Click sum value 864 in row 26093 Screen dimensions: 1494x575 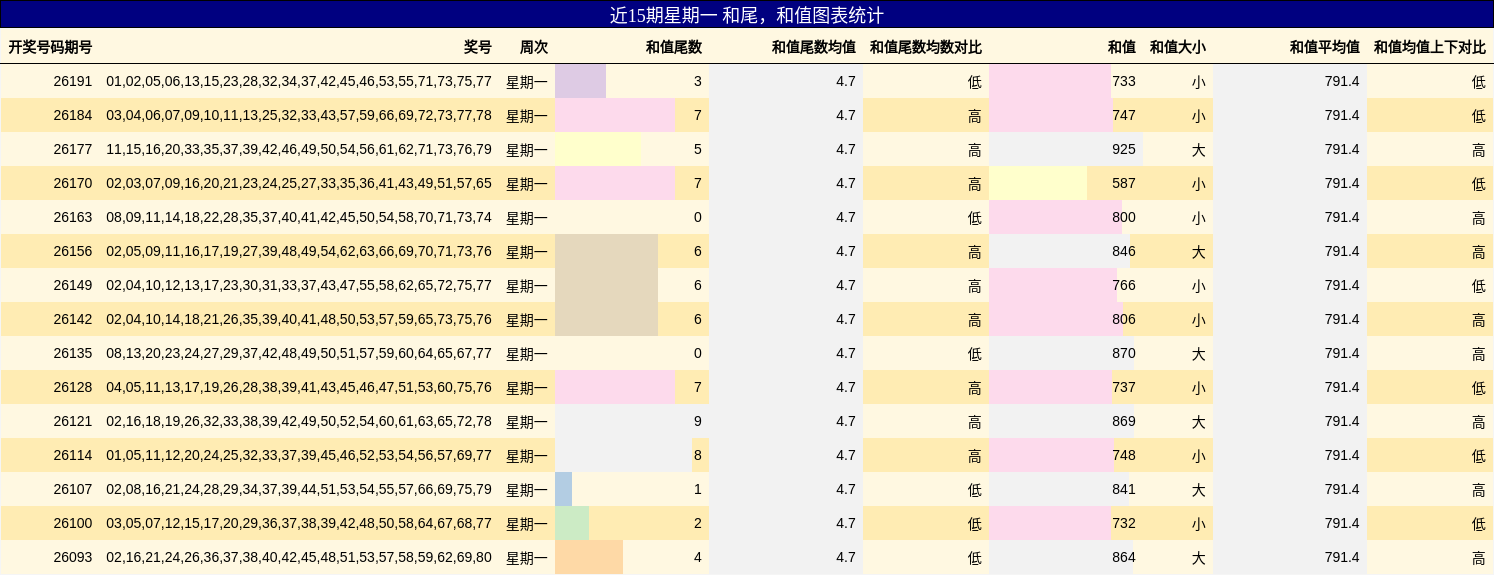(1124, 557)
